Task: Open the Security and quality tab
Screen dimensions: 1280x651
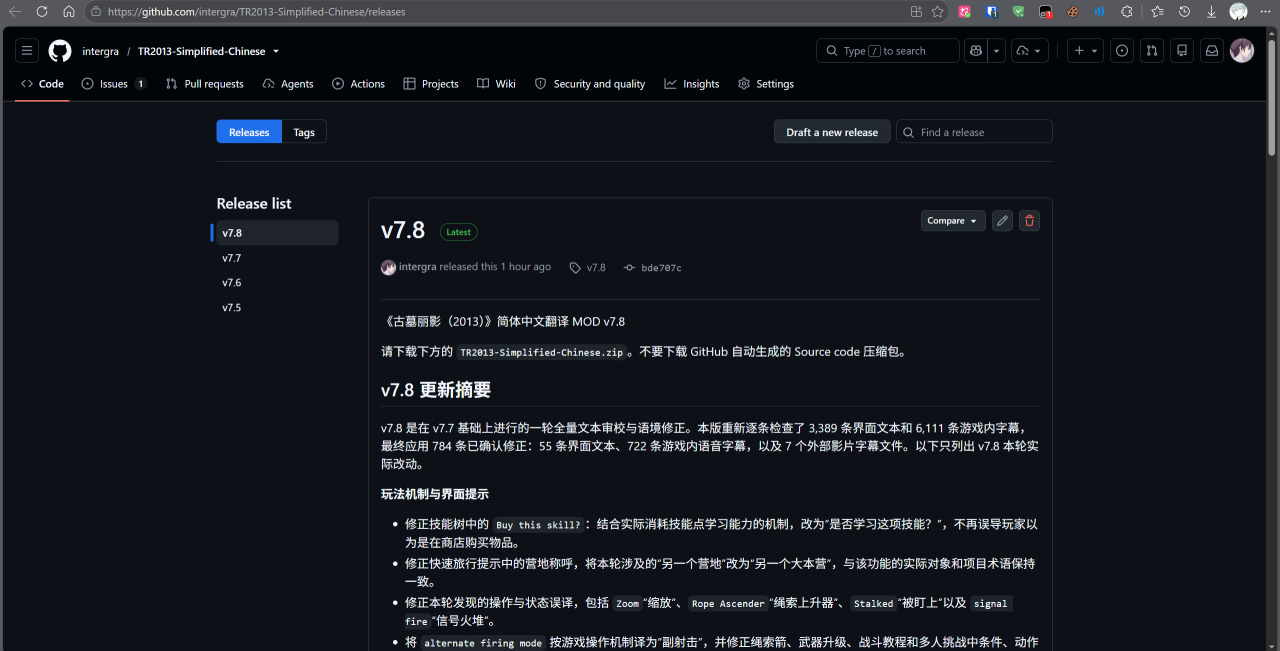Action: click(x=590, y=84)
